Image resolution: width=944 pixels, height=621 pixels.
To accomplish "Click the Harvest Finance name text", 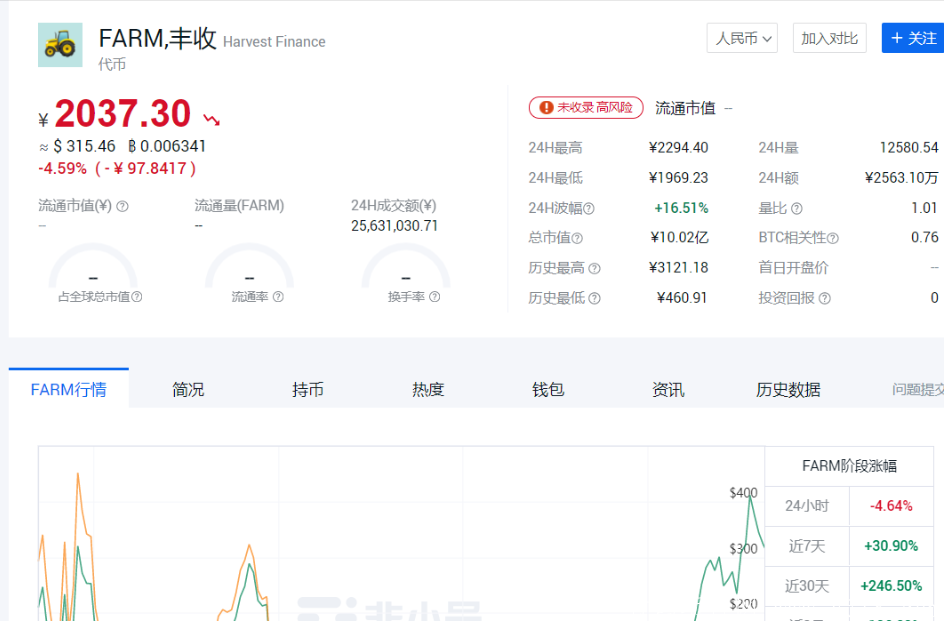I will click(274, 42).
